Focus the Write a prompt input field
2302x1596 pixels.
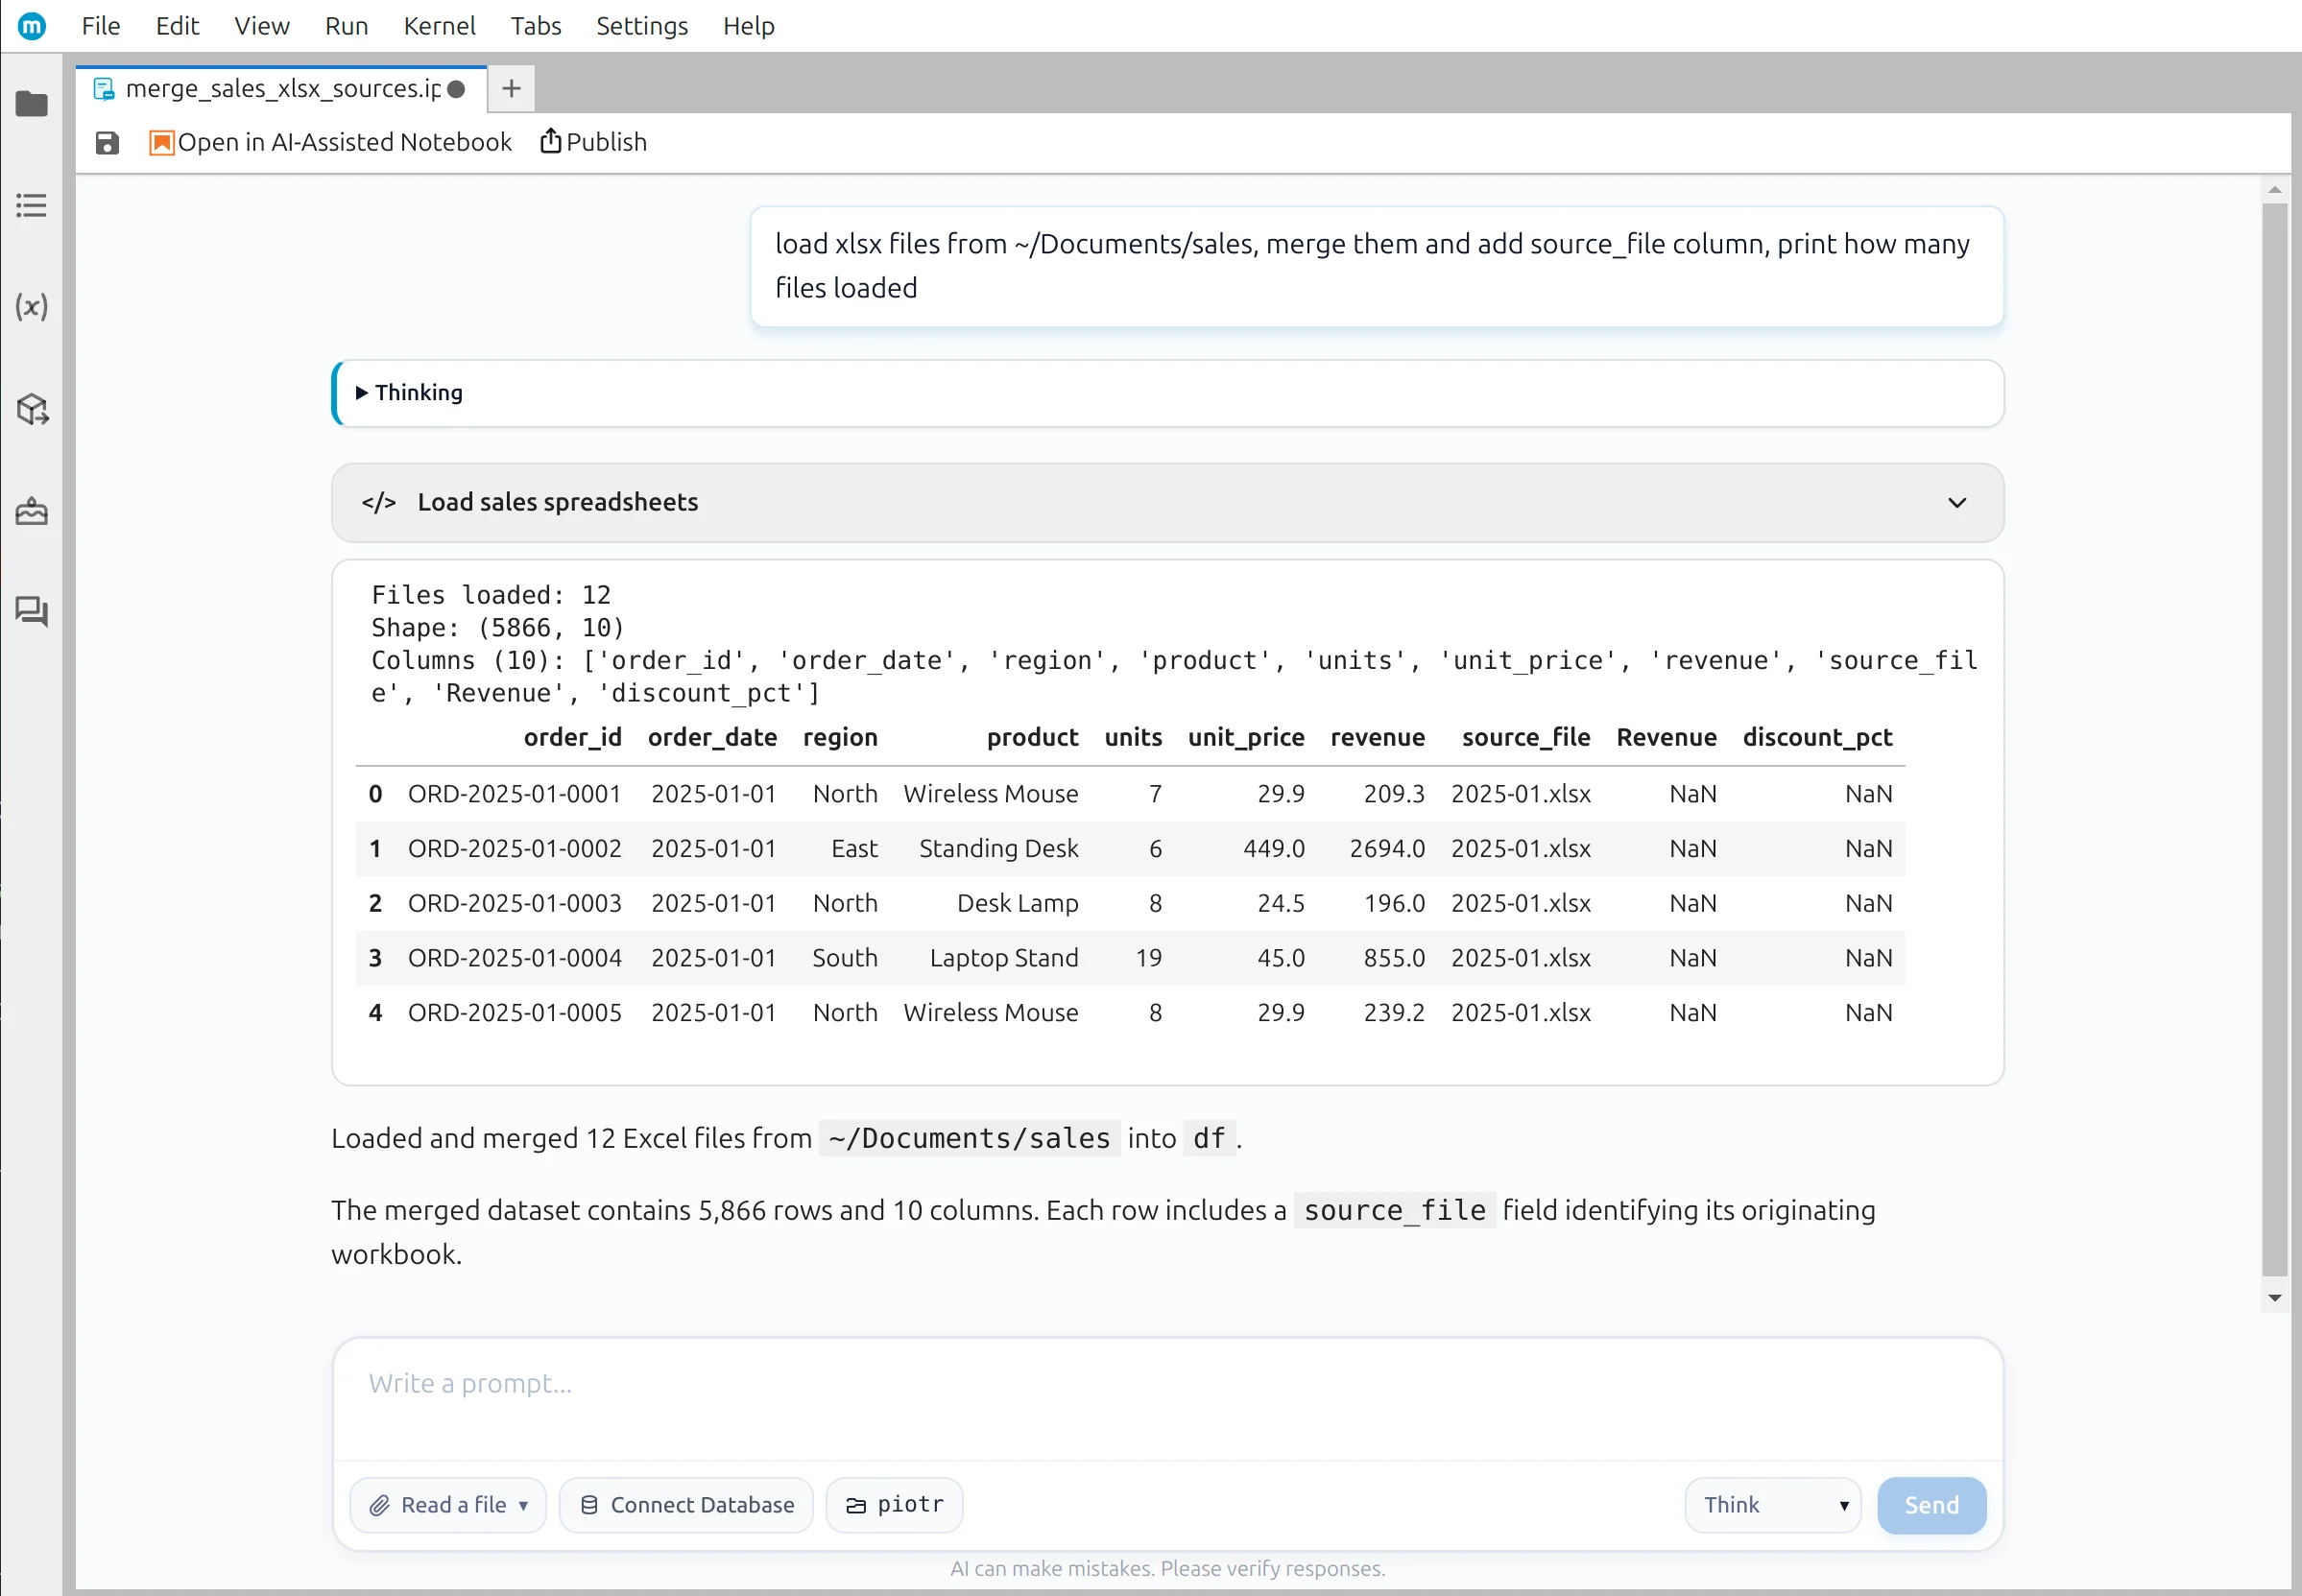[x=1167, y=1398]
